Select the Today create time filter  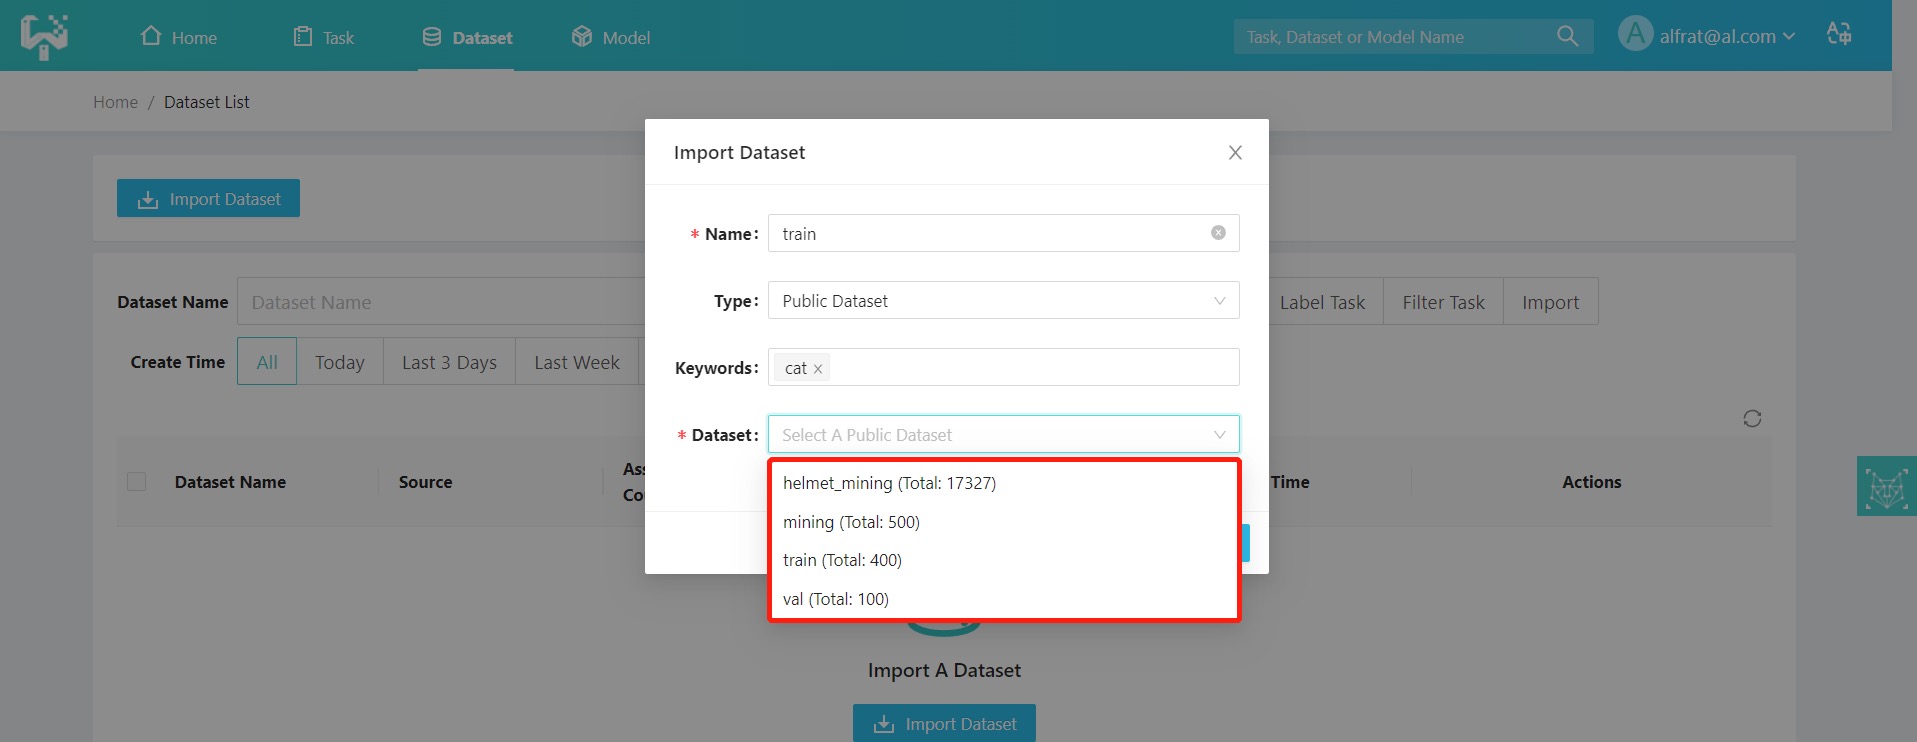(x=340, y=362)
